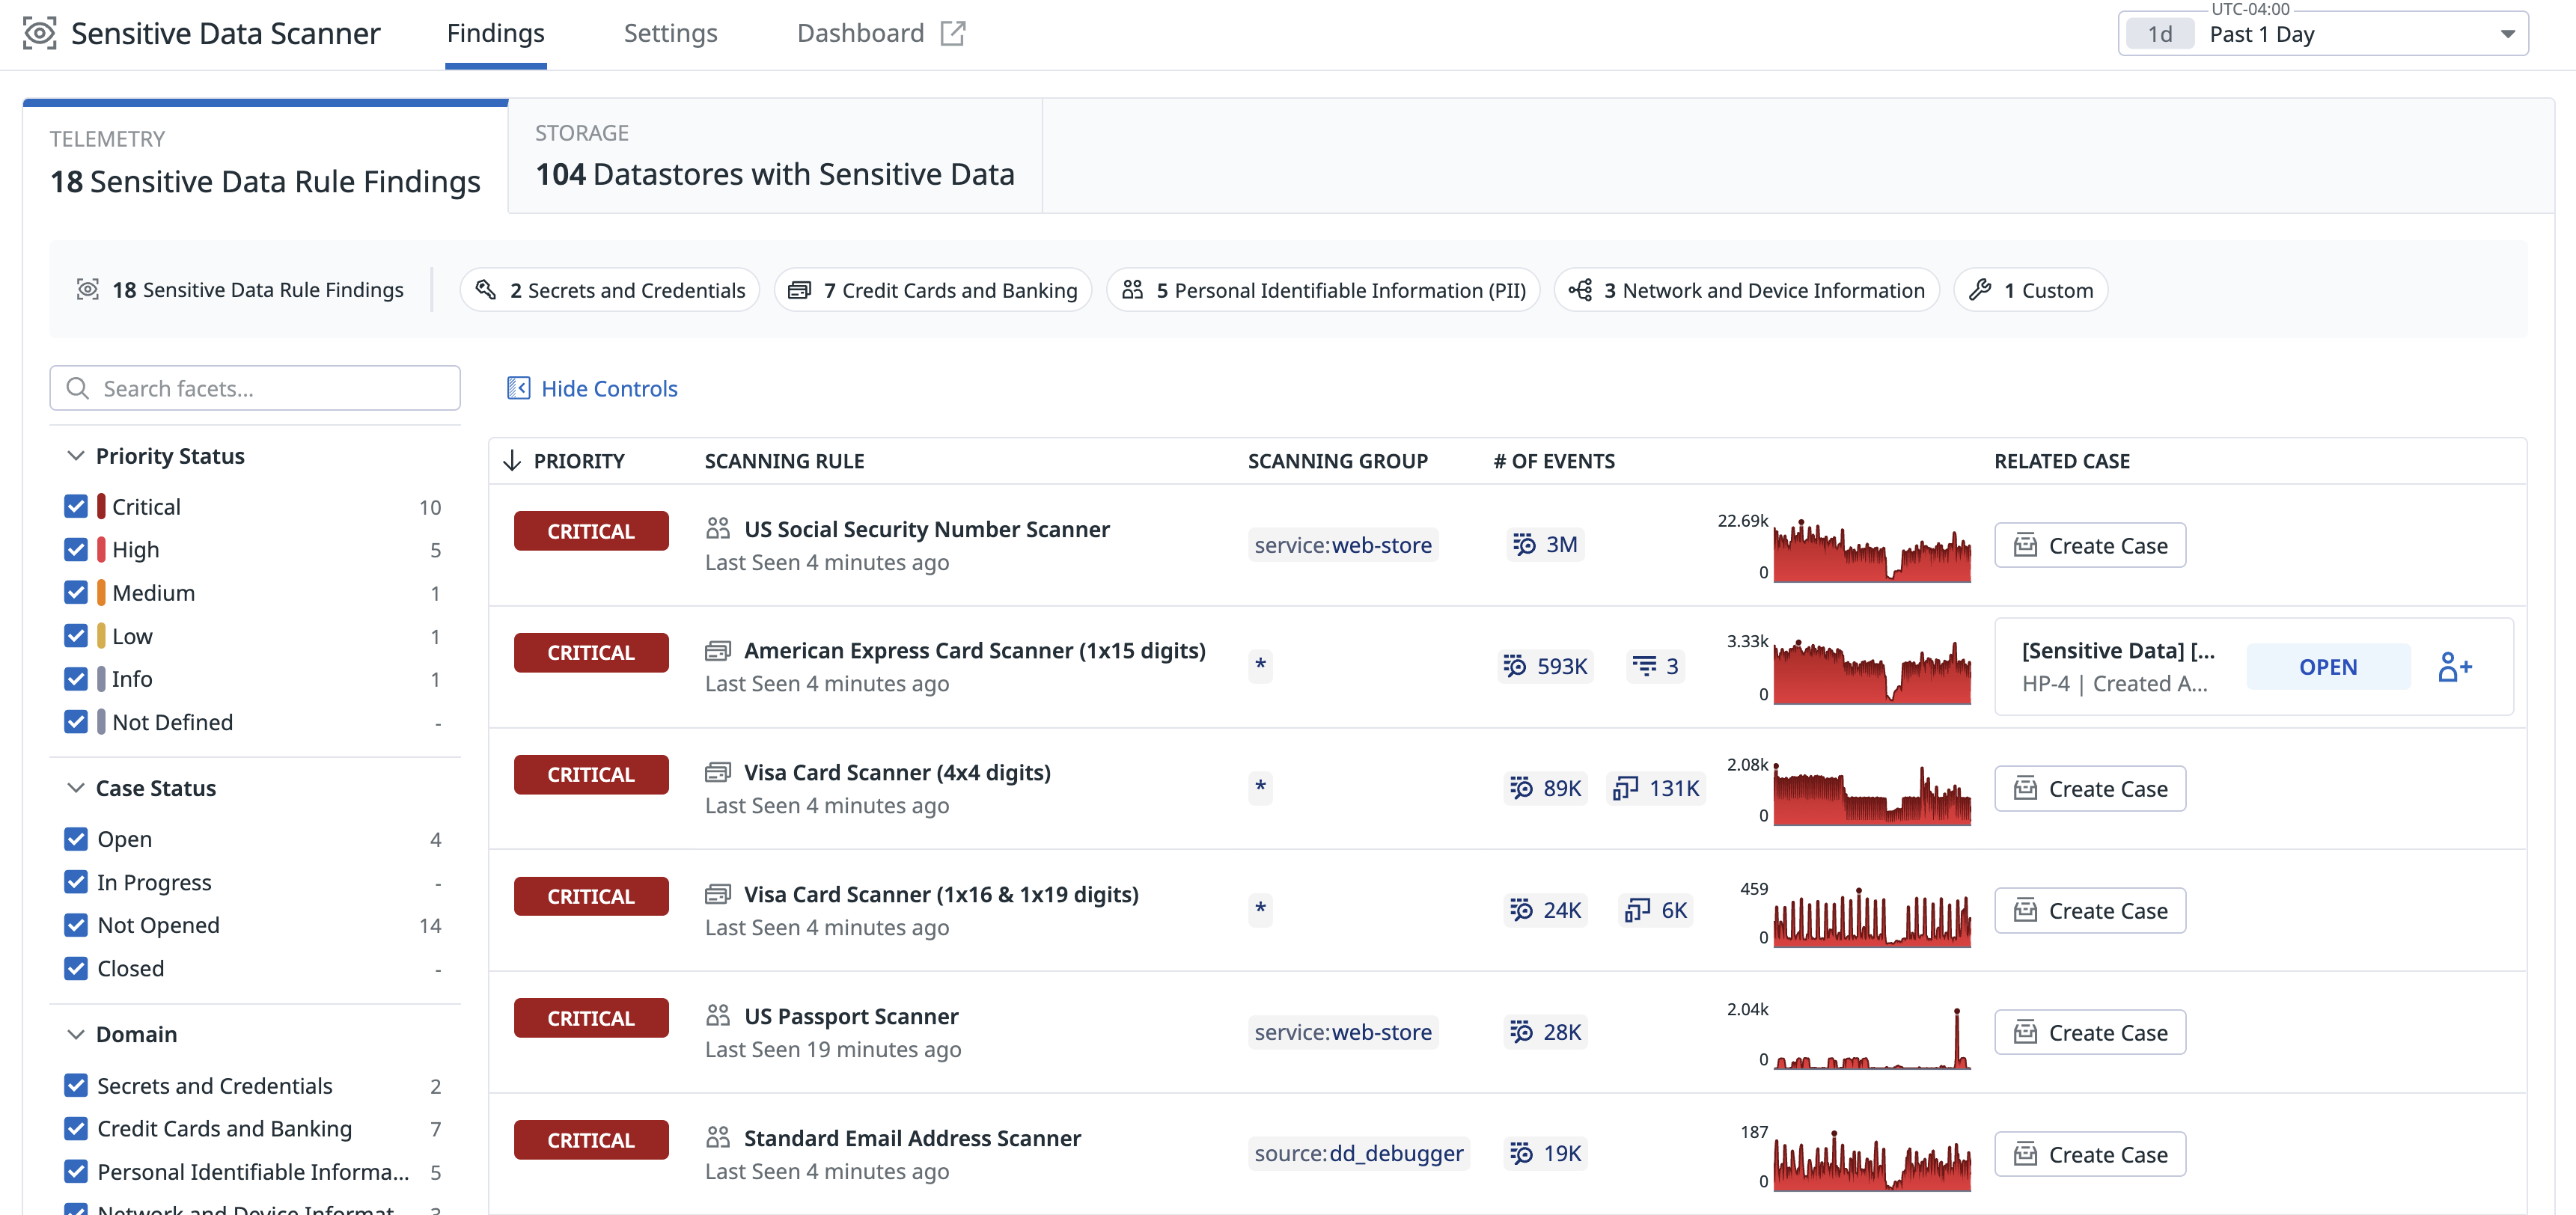This screenshot has width=2576, height=1215.
Task: Collapse the Domain facet section
Action: point(76,1034)
